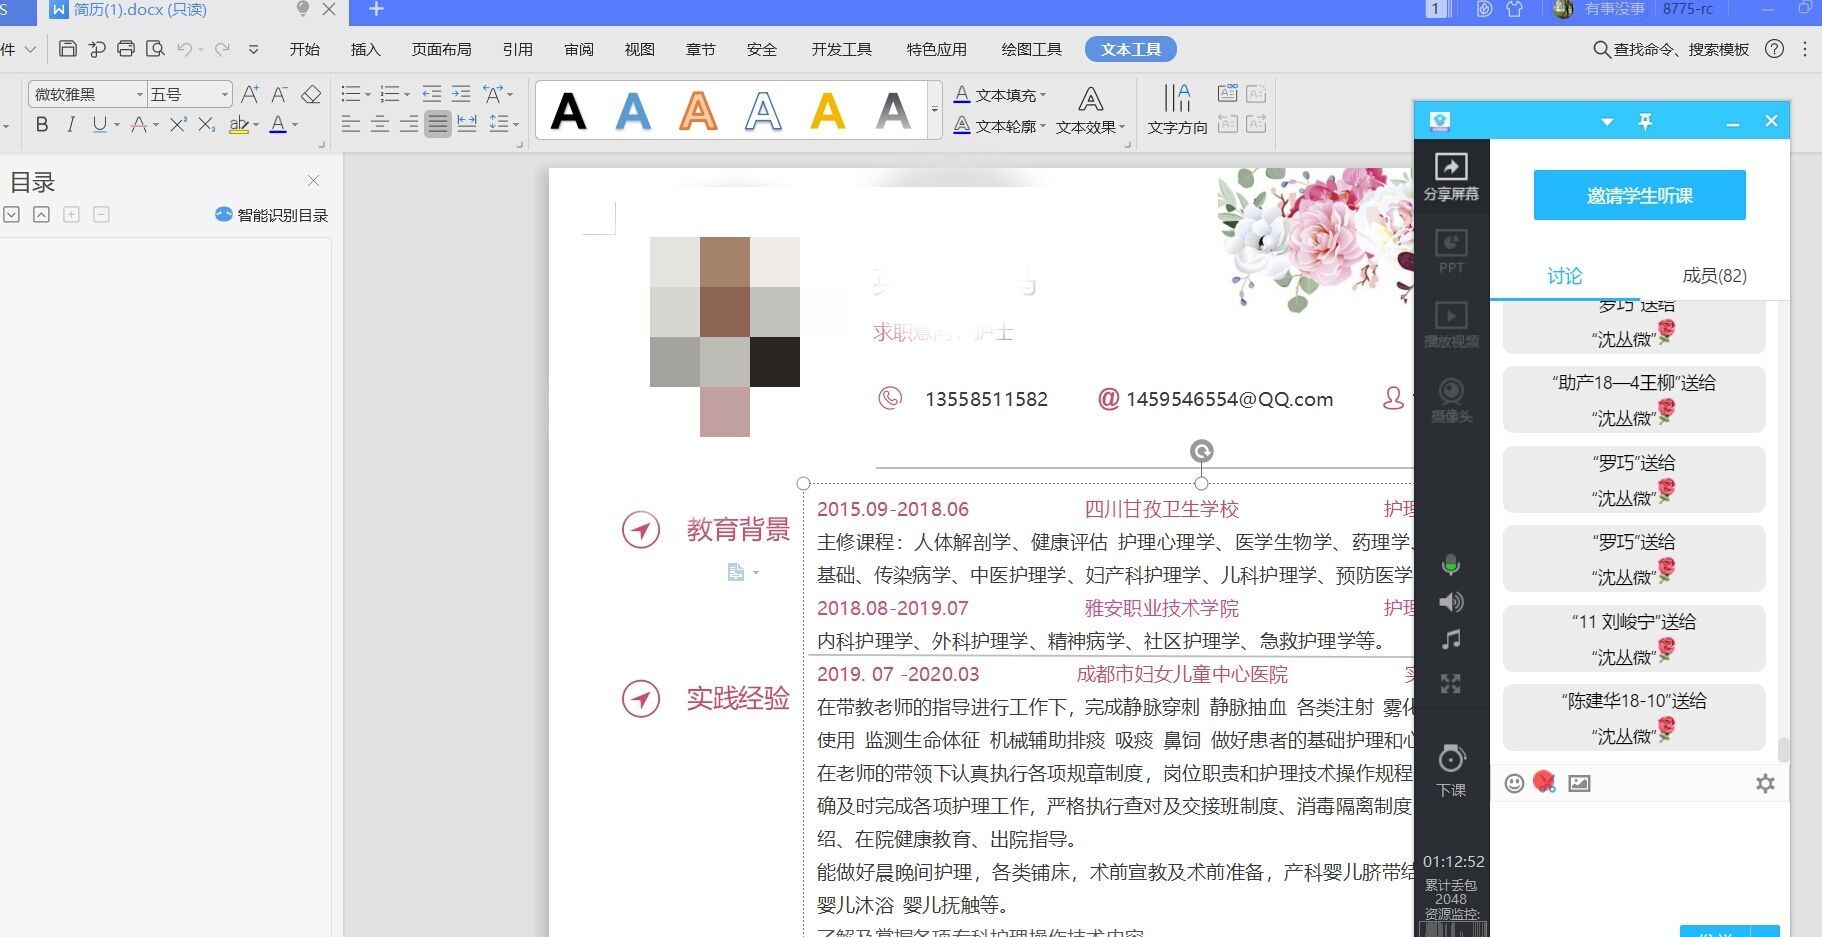Click the text direction tool
Image resolution: width=1822 pixels, height=937 pixels.
click(1177, 109)
